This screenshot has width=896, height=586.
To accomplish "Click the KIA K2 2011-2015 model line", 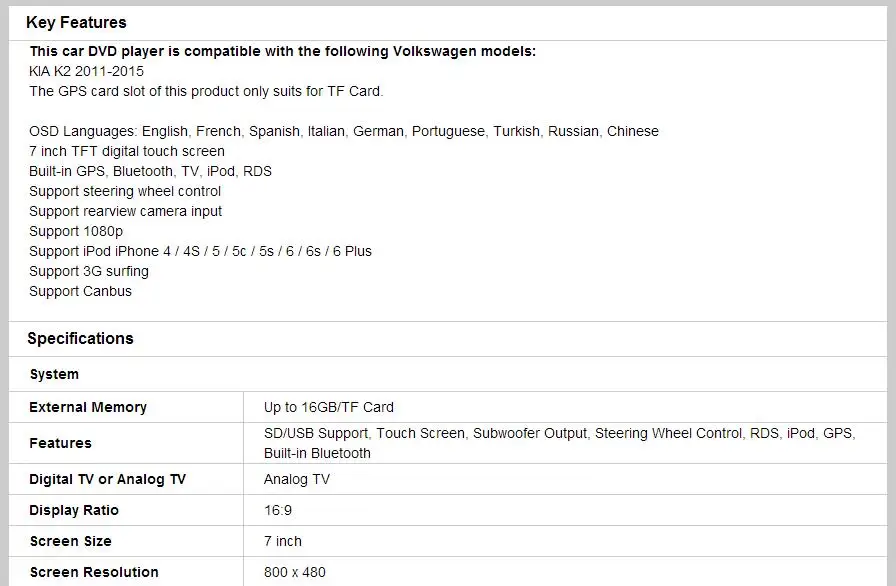I will pos(86,71).
